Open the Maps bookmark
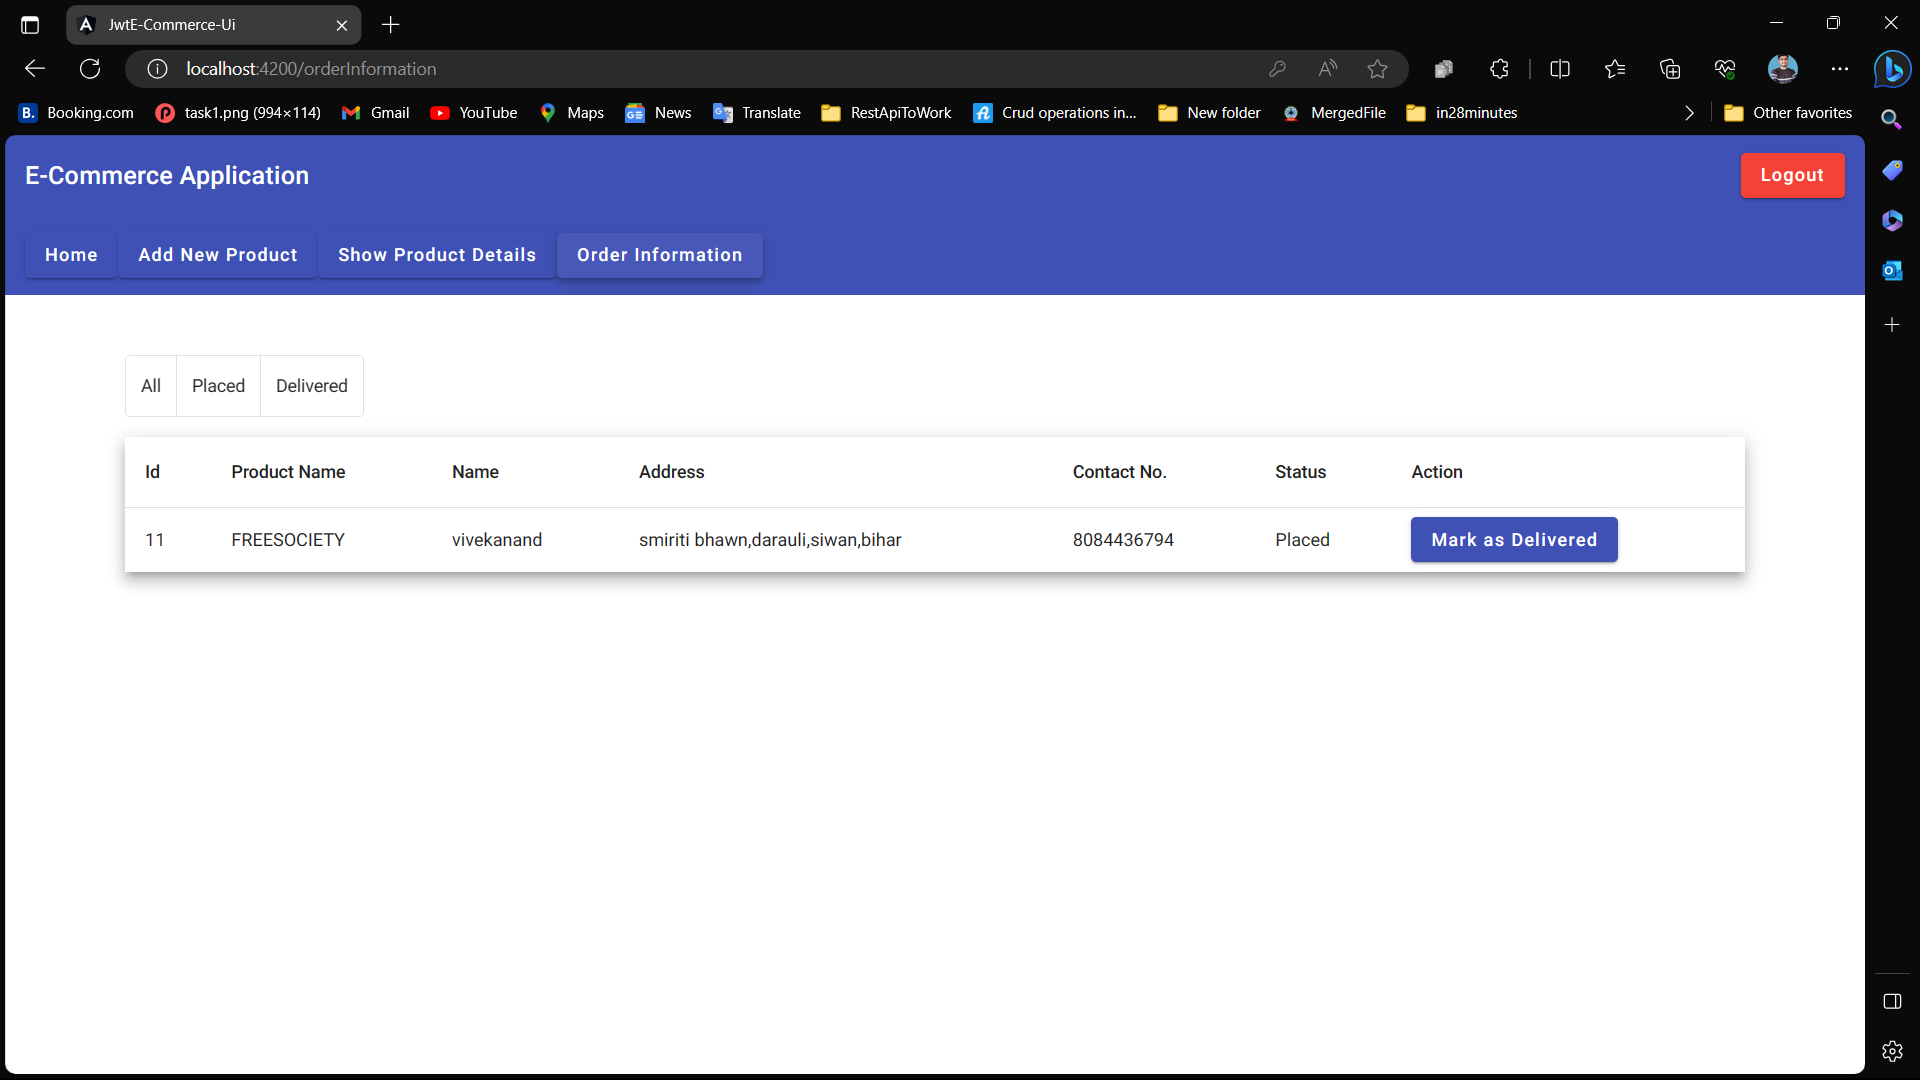The height and width of the screenshot is (1080, 1920). [x=571, y=112]
